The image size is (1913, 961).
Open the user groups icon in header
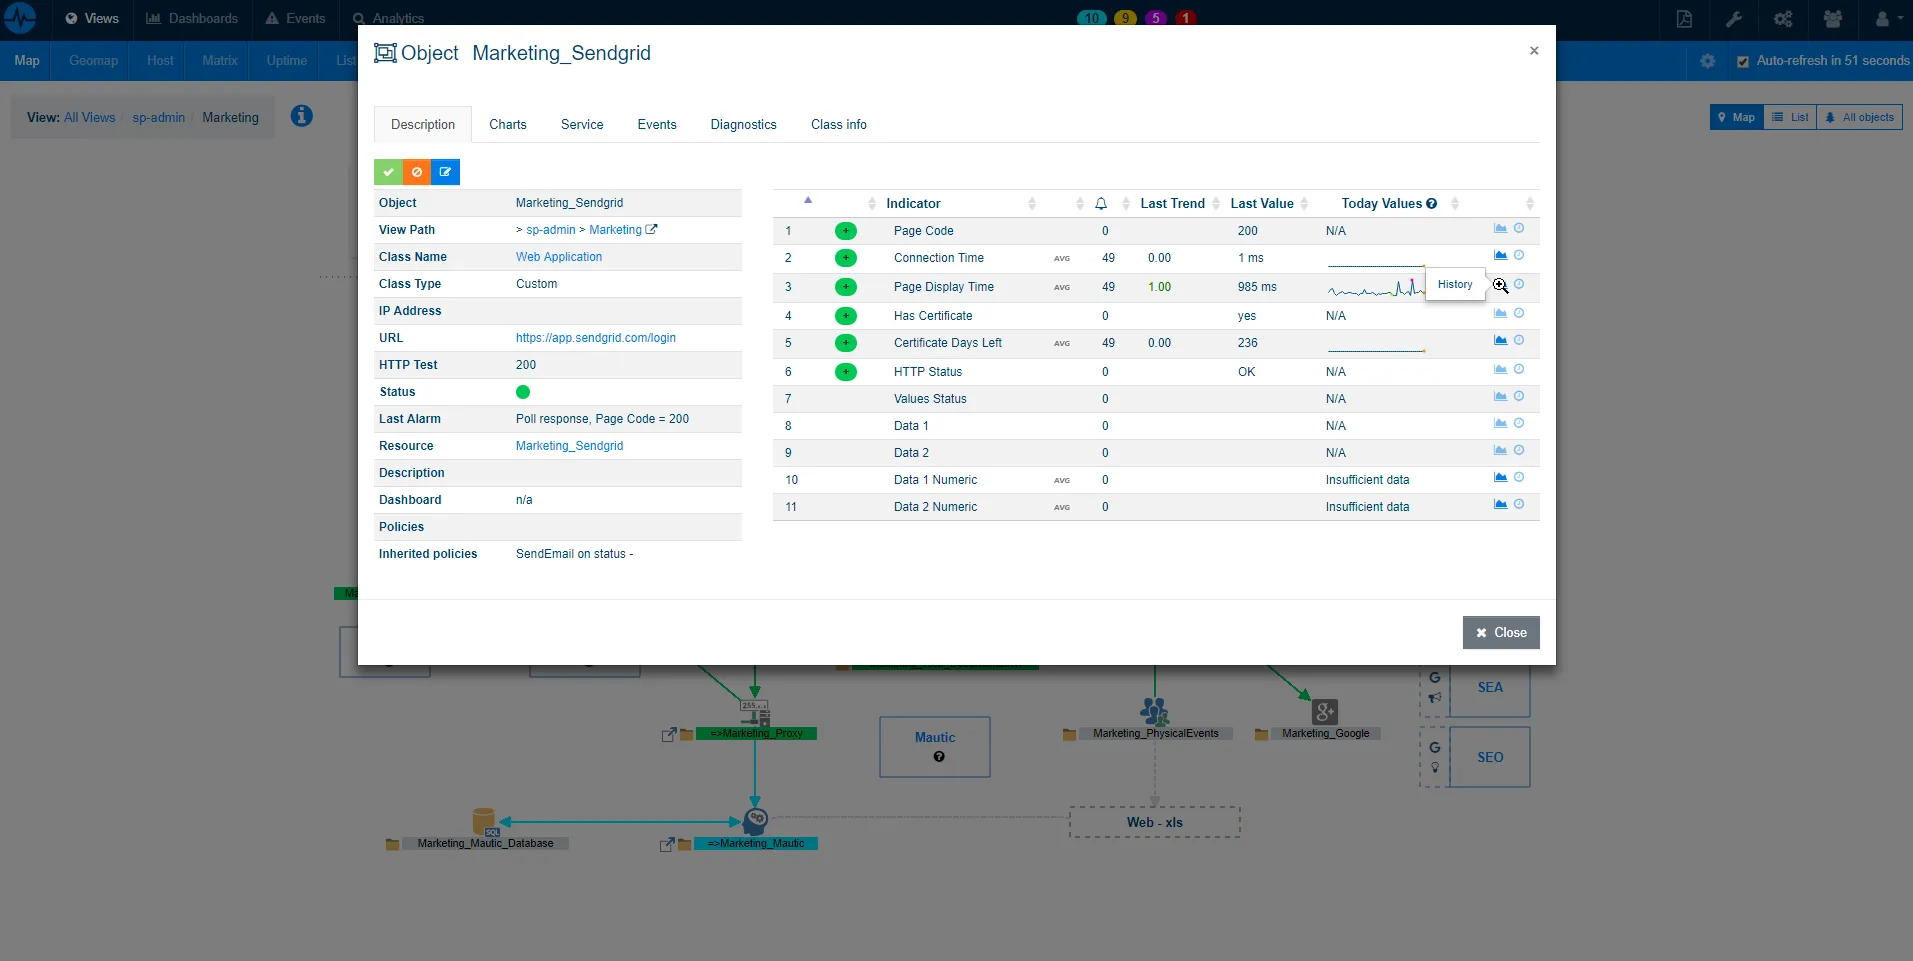1832,19
